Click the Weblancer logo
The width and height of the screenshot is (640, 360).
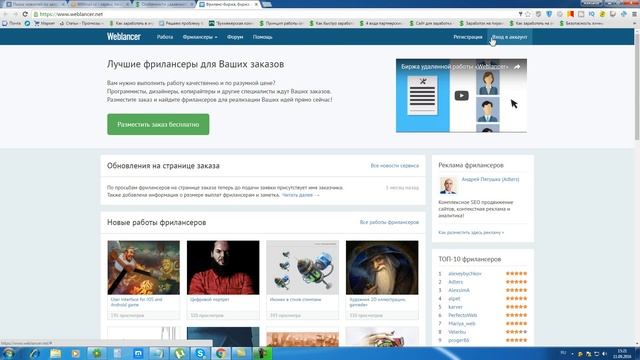tap(124, 37)
